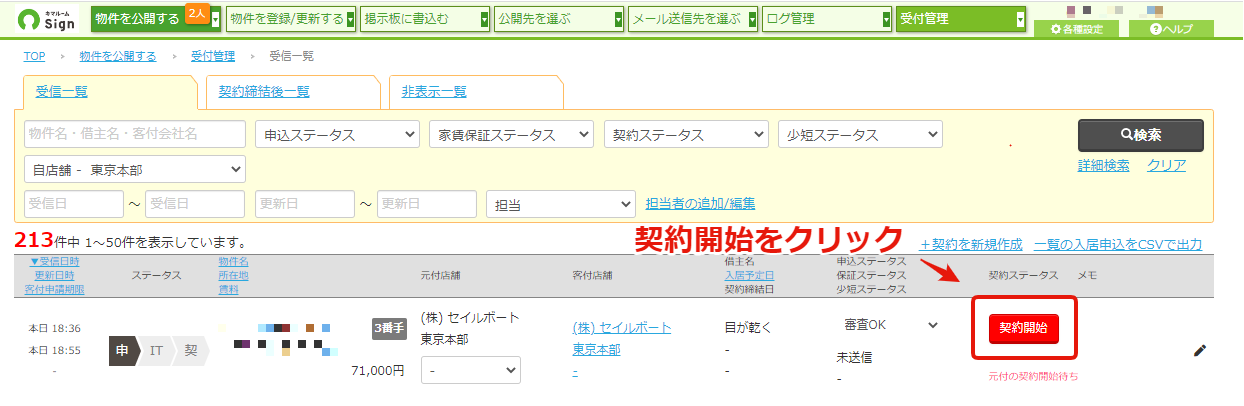Open the ログ管理 menu
The width and height of the screenshot is (1244, 406).
[827, 18]
